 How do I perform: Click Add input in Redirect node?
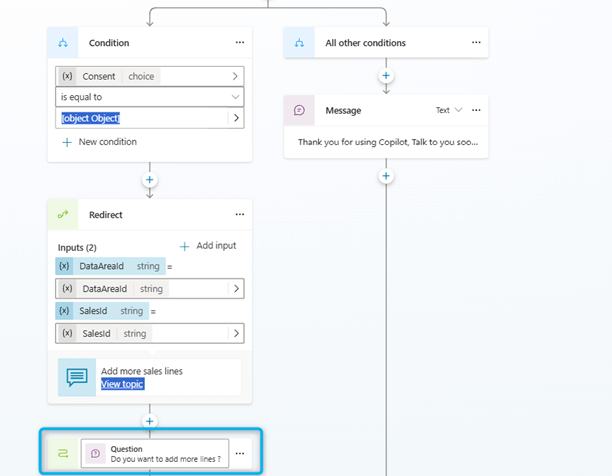pyautogui.click(x=208, y=246)
